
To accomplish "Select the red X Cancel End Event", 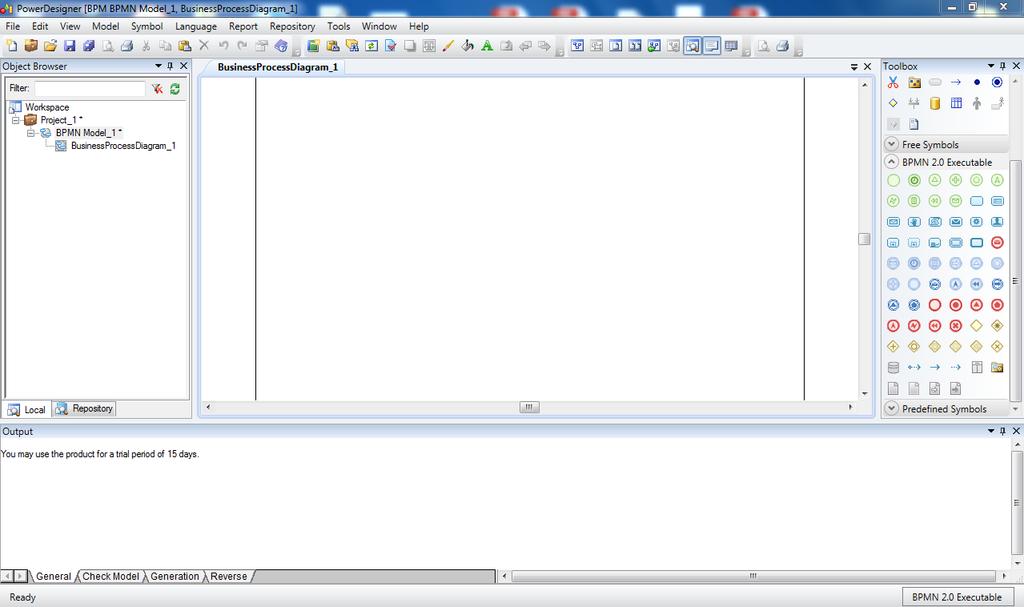I will click(x=955, y=325).
